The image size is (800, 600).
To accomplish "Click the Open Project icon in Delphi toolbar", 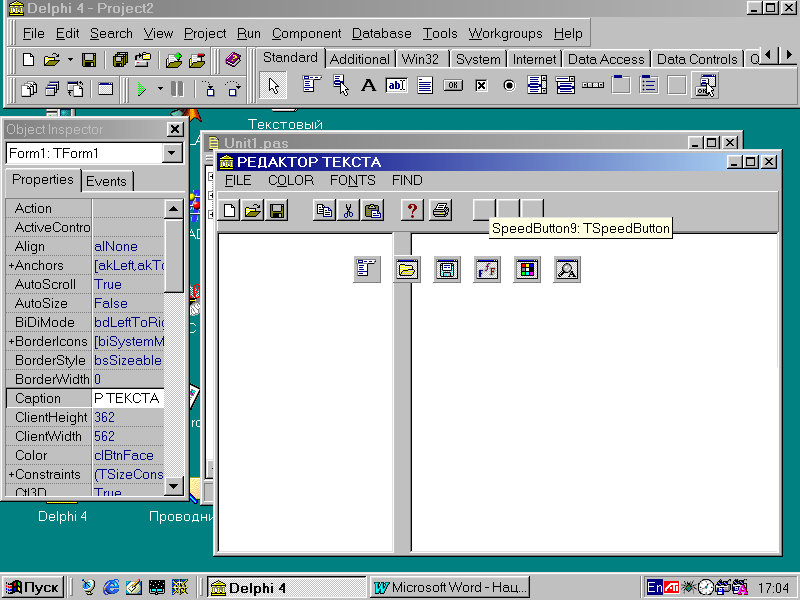I will click(143, 60).
